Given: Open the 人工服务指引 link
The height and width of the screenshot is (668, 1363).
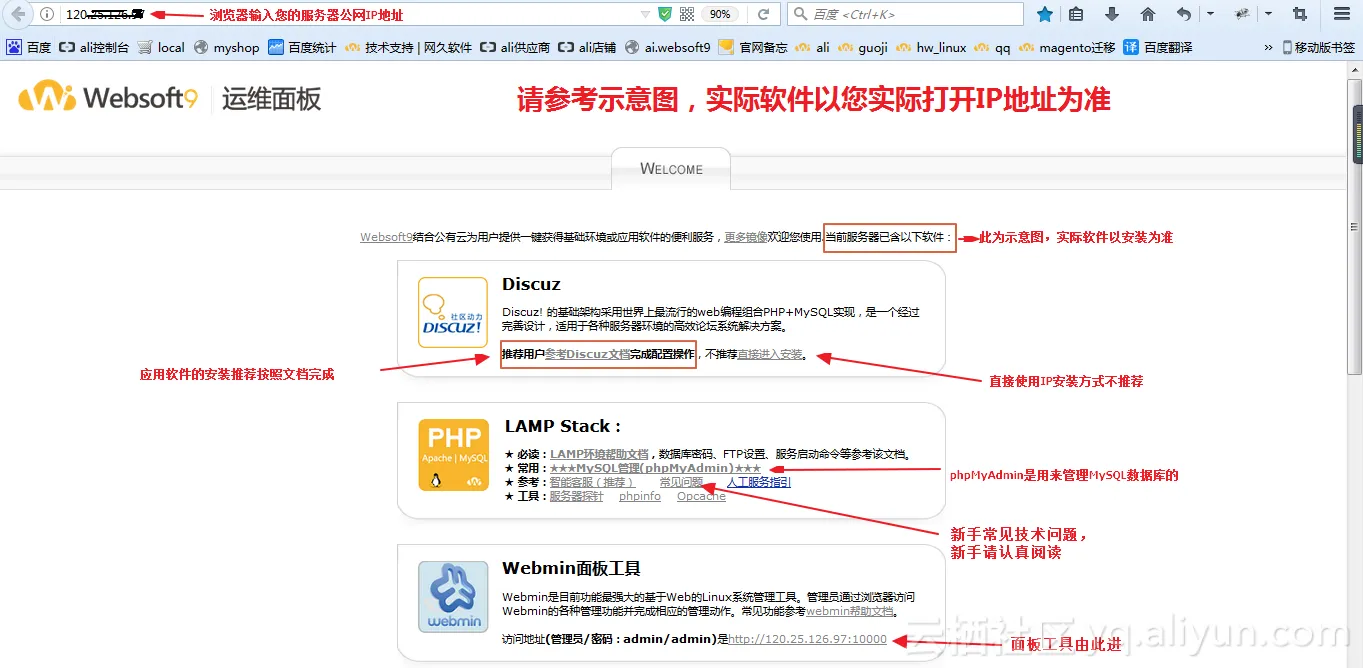Looking at the screenshot, I should pyautogui.click(x=758, y=482).
